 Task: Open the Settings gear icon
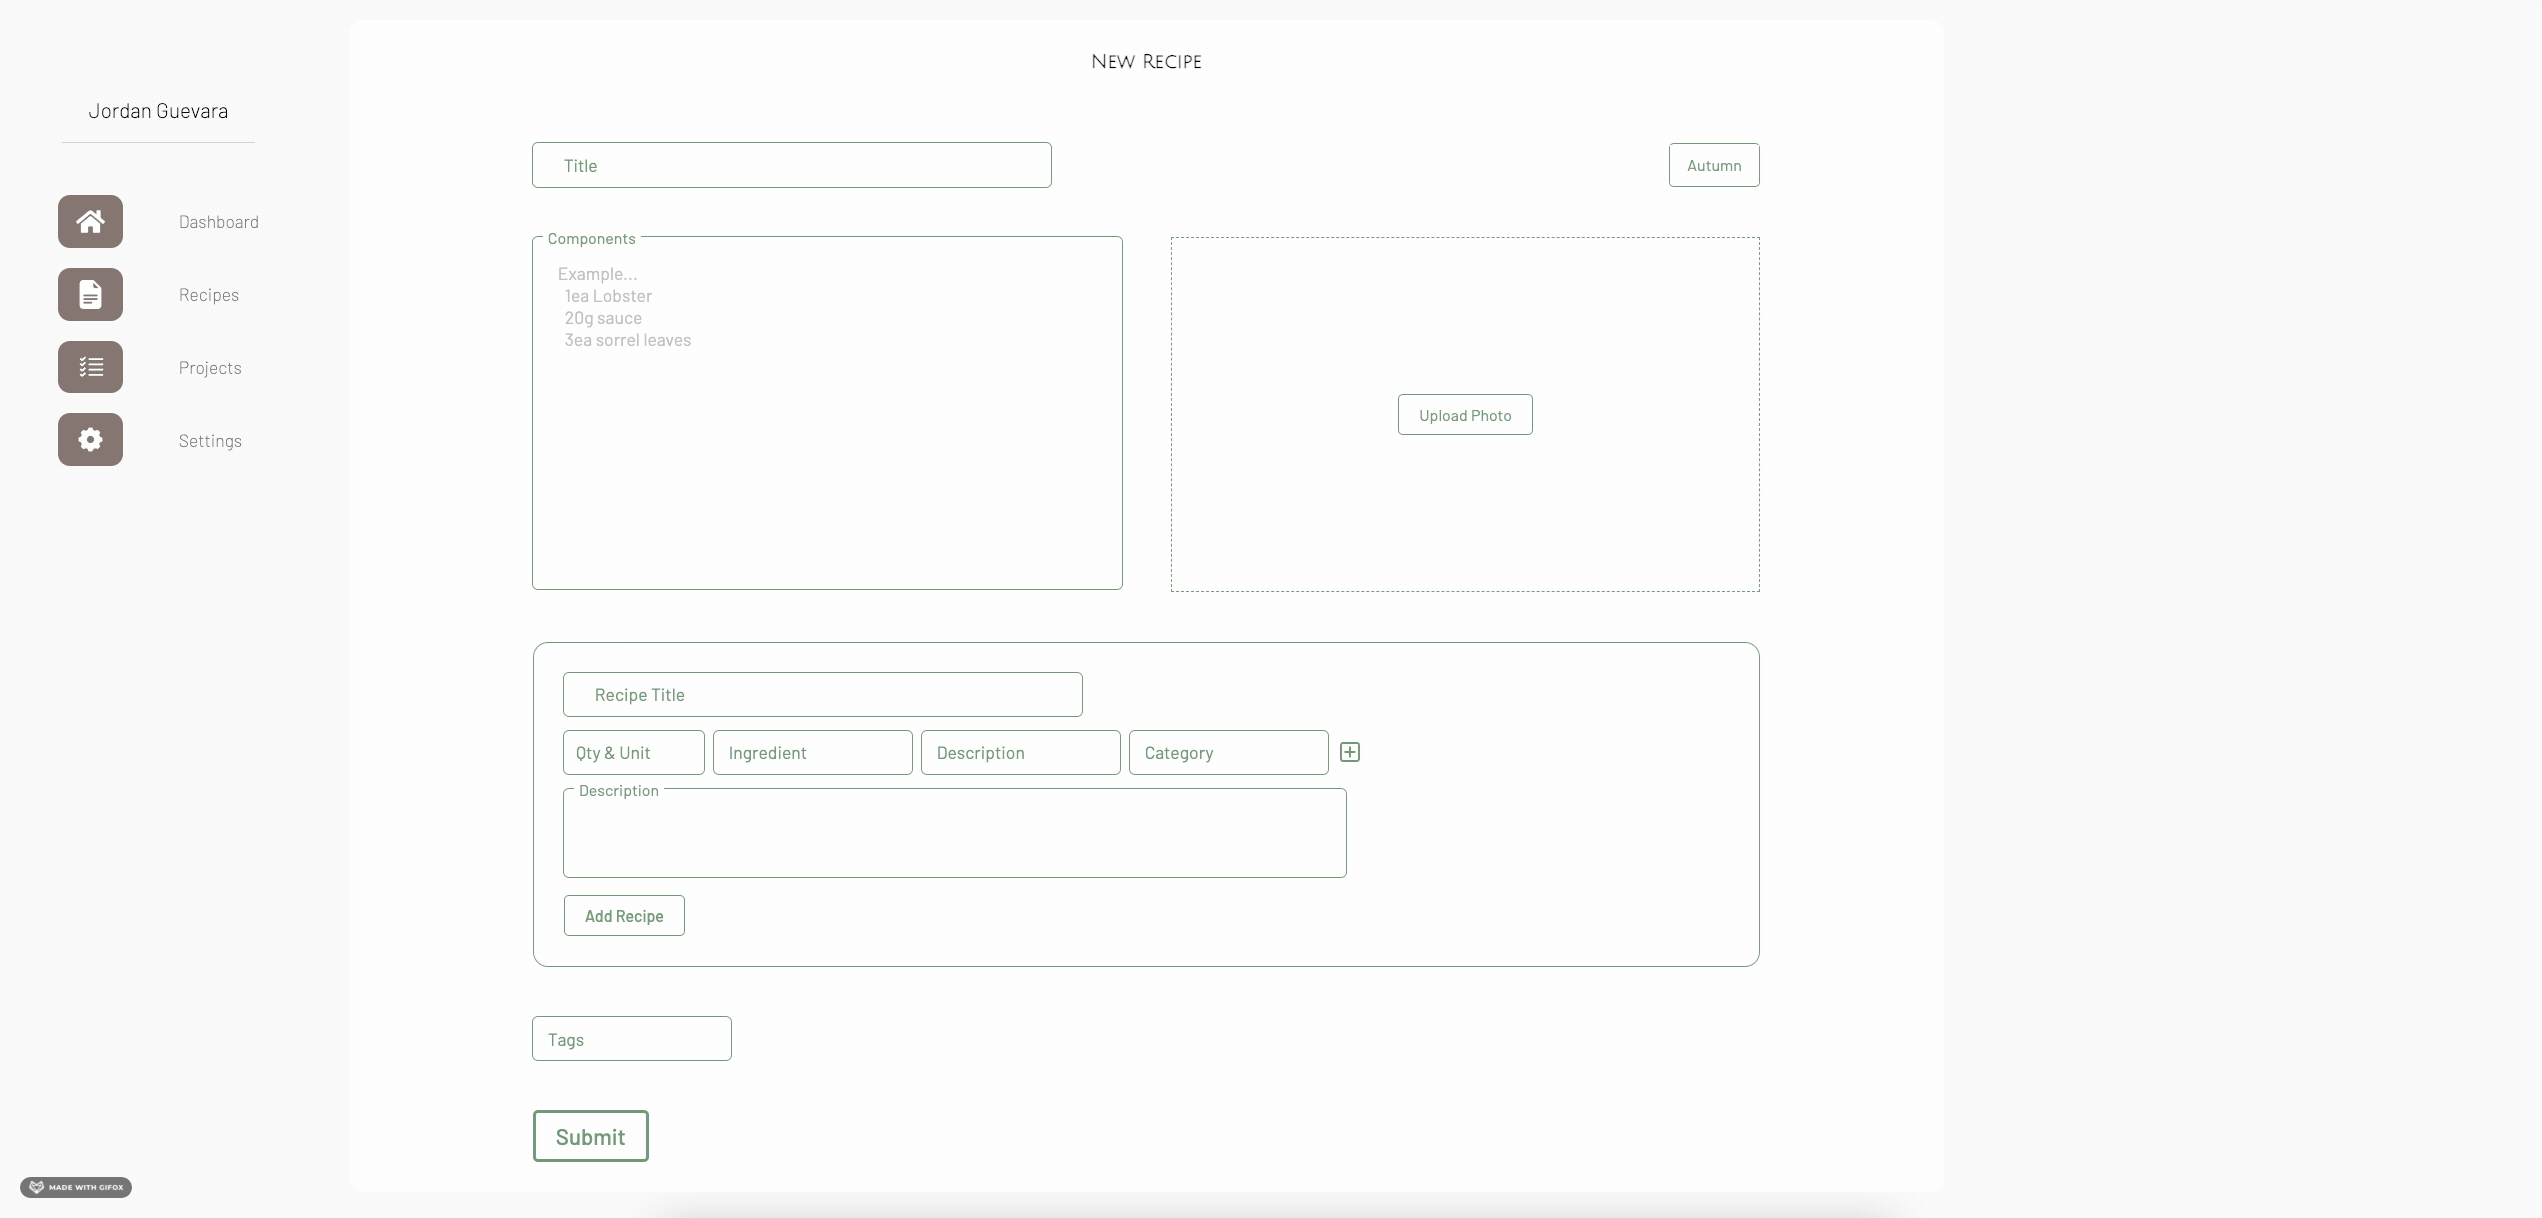[x=90, y=440]
